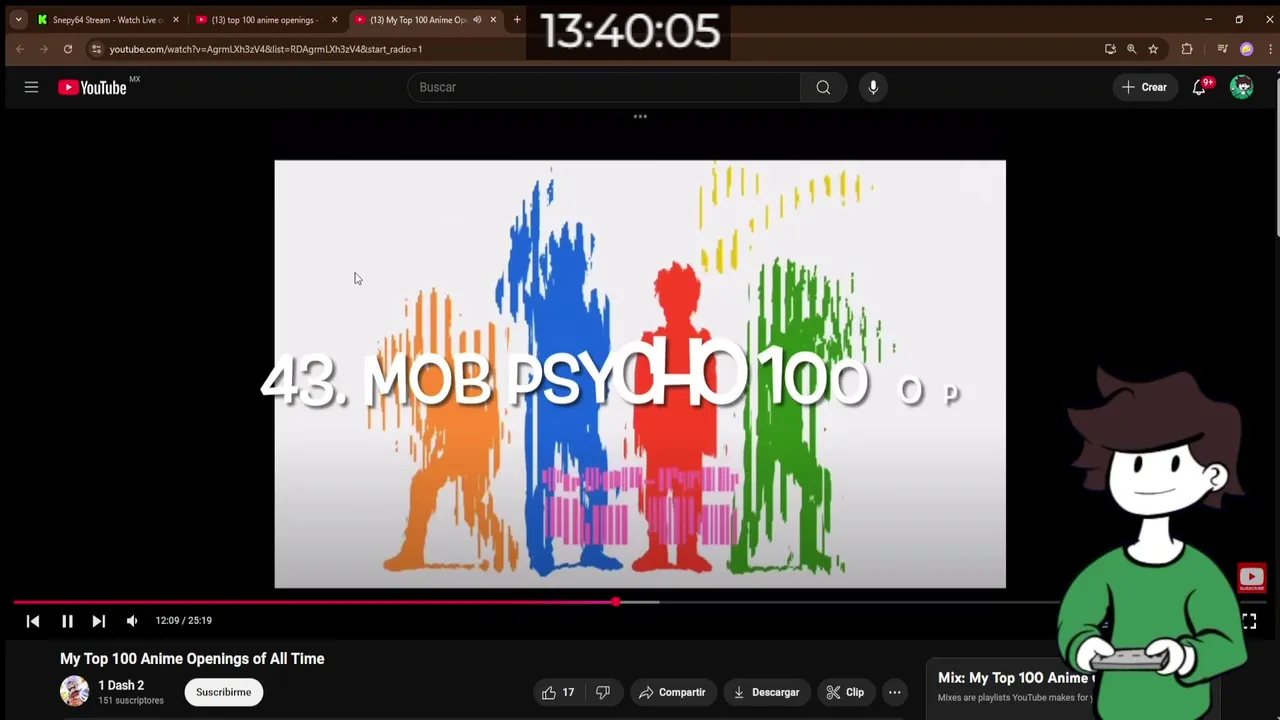Click the YouTube subscribe watermark icon

click(x=1252, y=578)
